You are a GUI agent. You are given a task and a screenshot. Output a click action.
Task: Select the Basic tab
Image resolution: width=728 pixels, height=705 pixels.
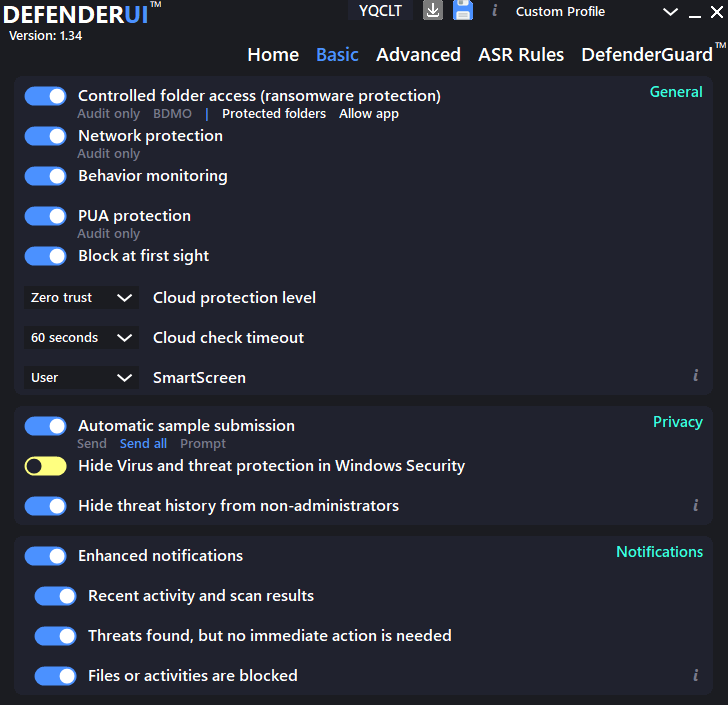[x=337, y=55]
